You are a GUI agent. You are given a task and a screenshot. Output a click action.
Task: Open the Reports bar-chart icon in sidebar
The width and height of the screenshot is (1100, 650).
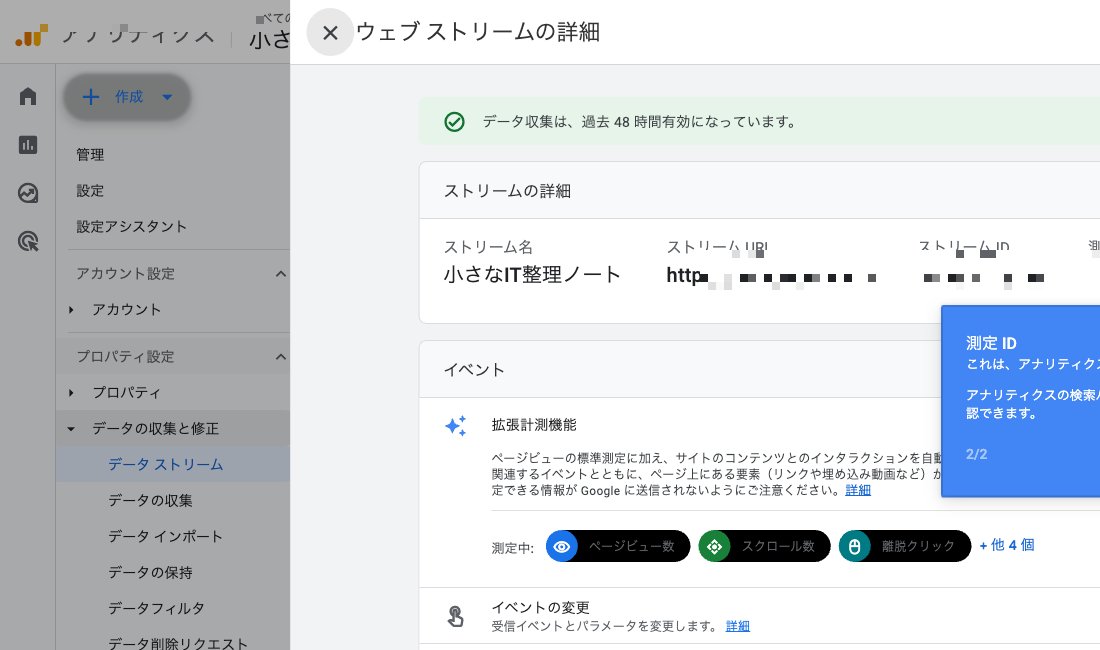(x=27, y=145)
